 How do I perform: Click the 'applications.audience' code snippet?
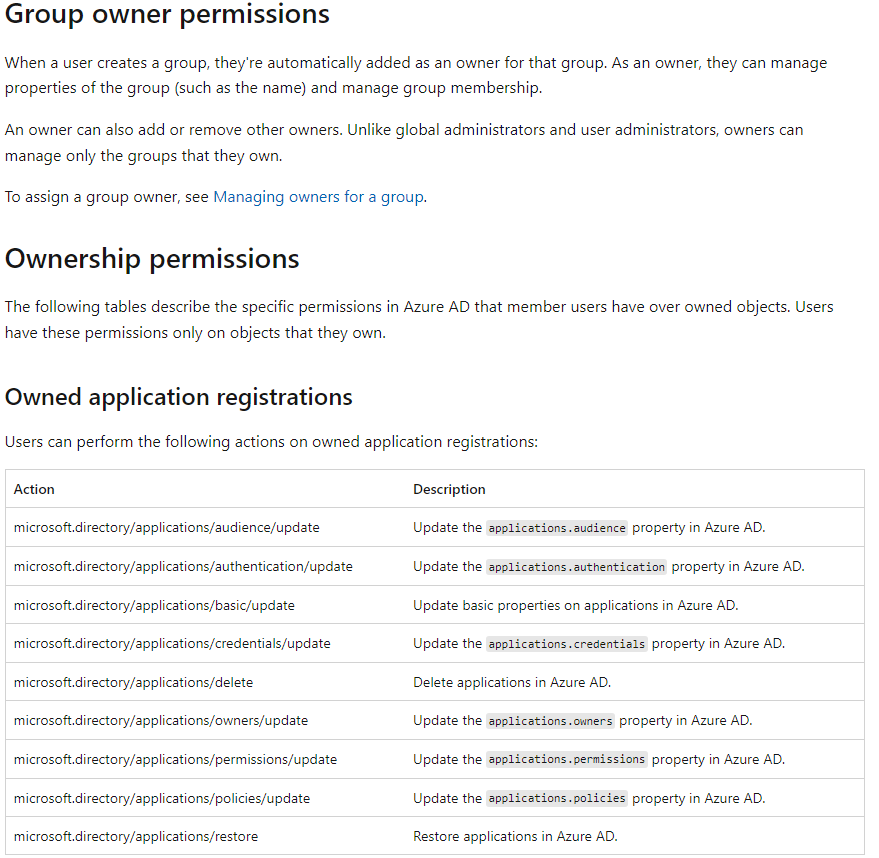click(557, 528)
